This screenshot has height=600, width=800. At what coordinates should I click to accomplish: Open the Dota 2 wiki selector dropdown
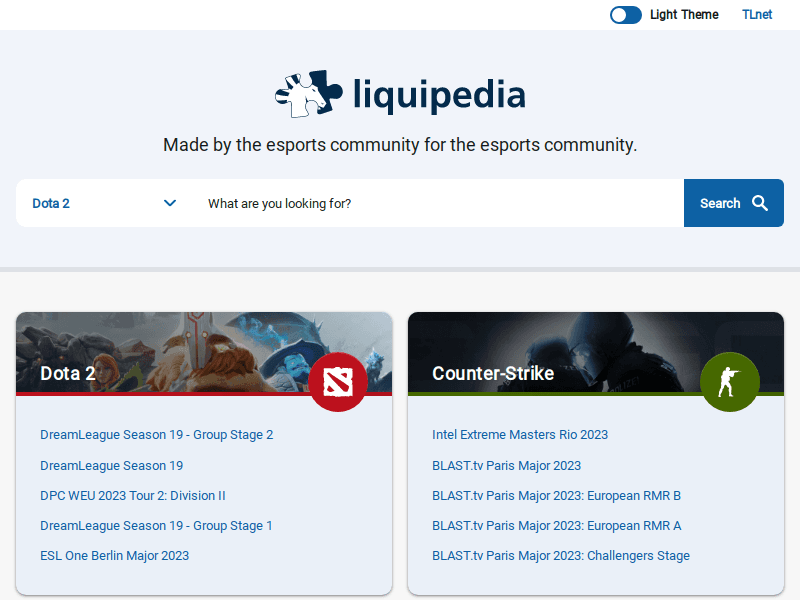coord(105,203)
